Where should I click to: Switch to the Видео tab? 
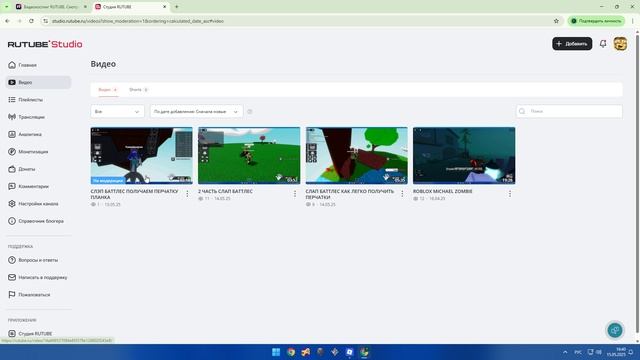[x=108, y=90]
